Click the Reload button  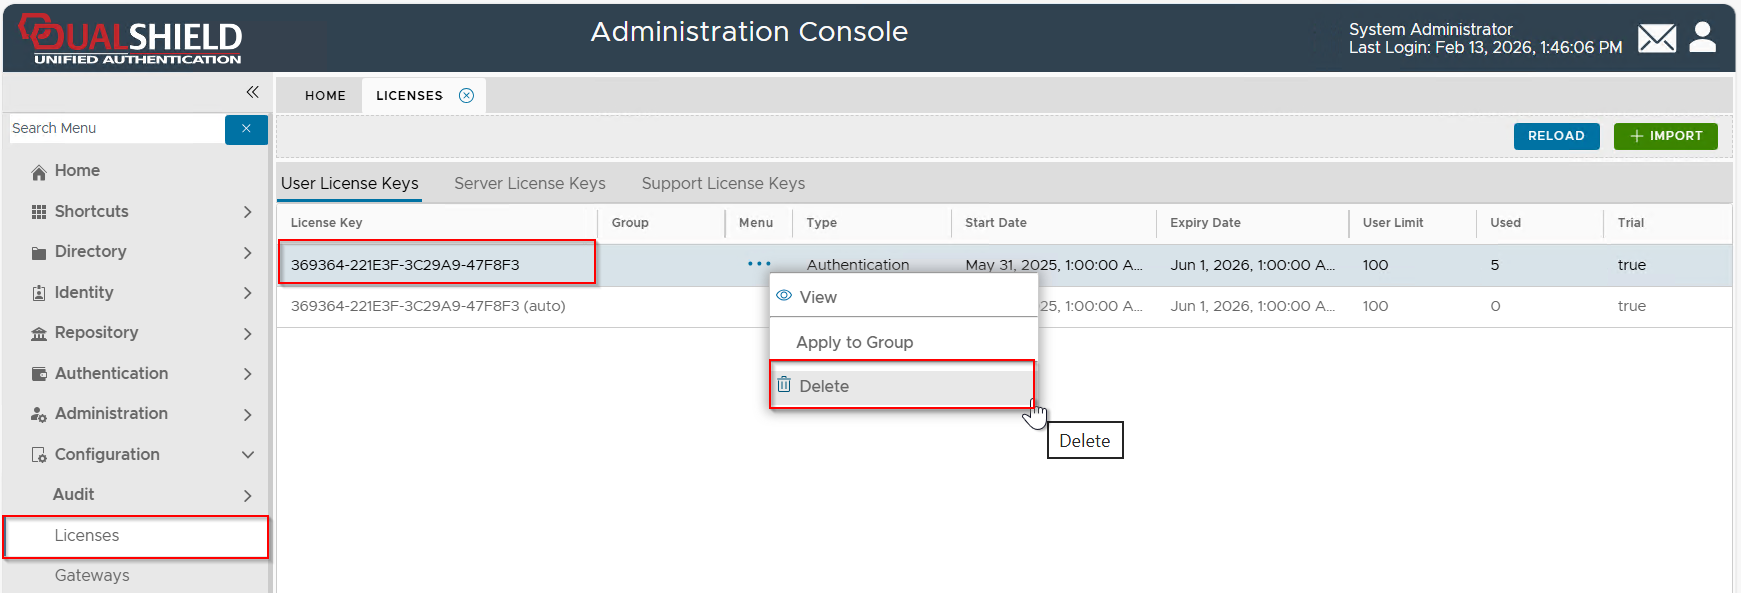point(1555,136)
